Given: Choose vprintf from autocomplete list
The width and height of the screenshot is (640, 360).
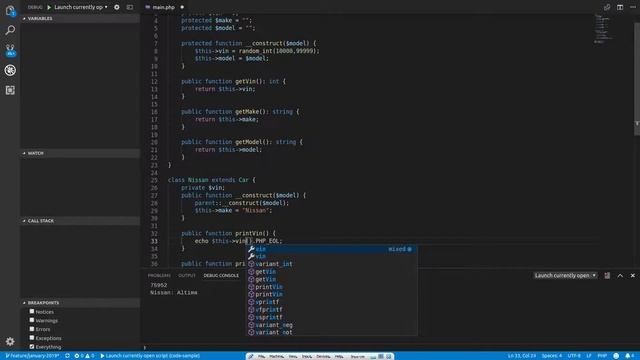Looking at the screenshot, I should pyautogui.click(x=331, y=302).
